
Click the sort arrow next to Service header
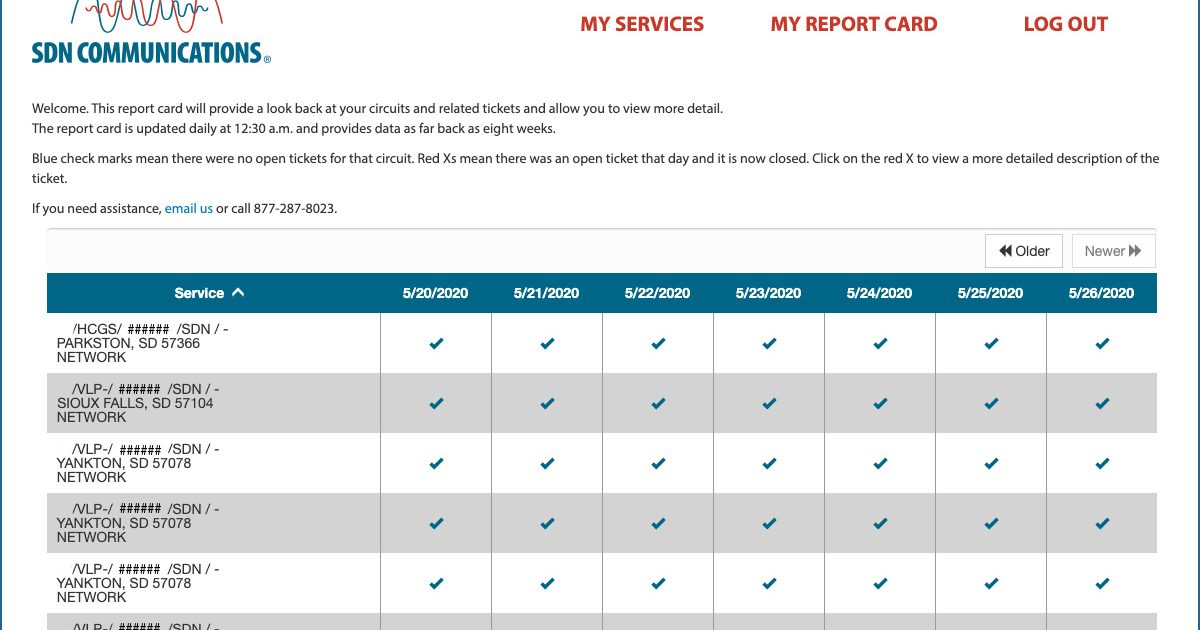click(238, 292)
